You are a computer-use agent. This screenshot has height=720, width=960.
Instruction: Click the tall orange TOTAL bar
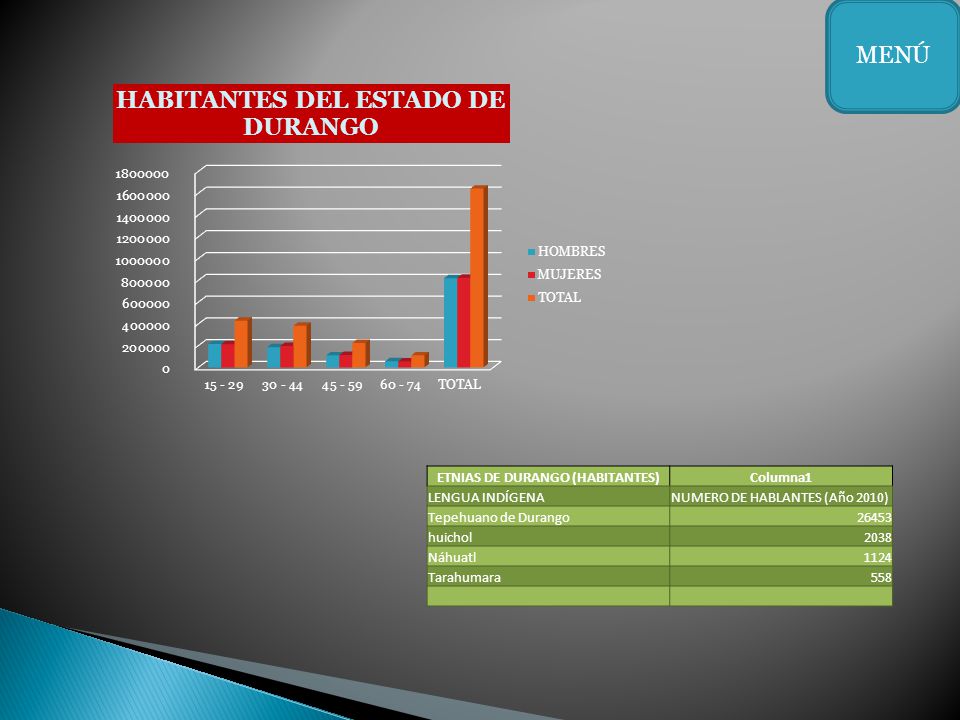pos(478,277)
